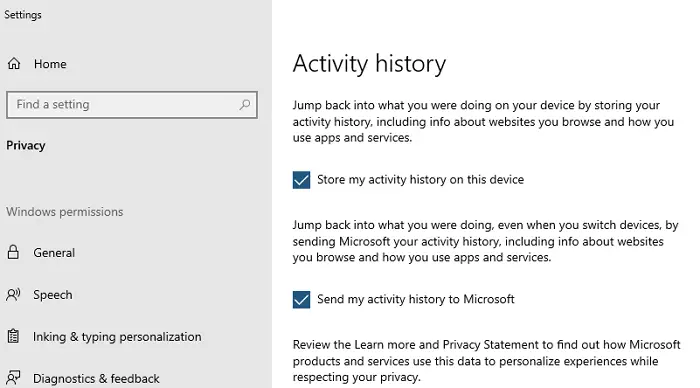Image resolution: width=700 pixels, height=388 pixels.
Task: Click Send my activity history to Microsoft label
Action: pyautogui.click(x=416, y=299)
